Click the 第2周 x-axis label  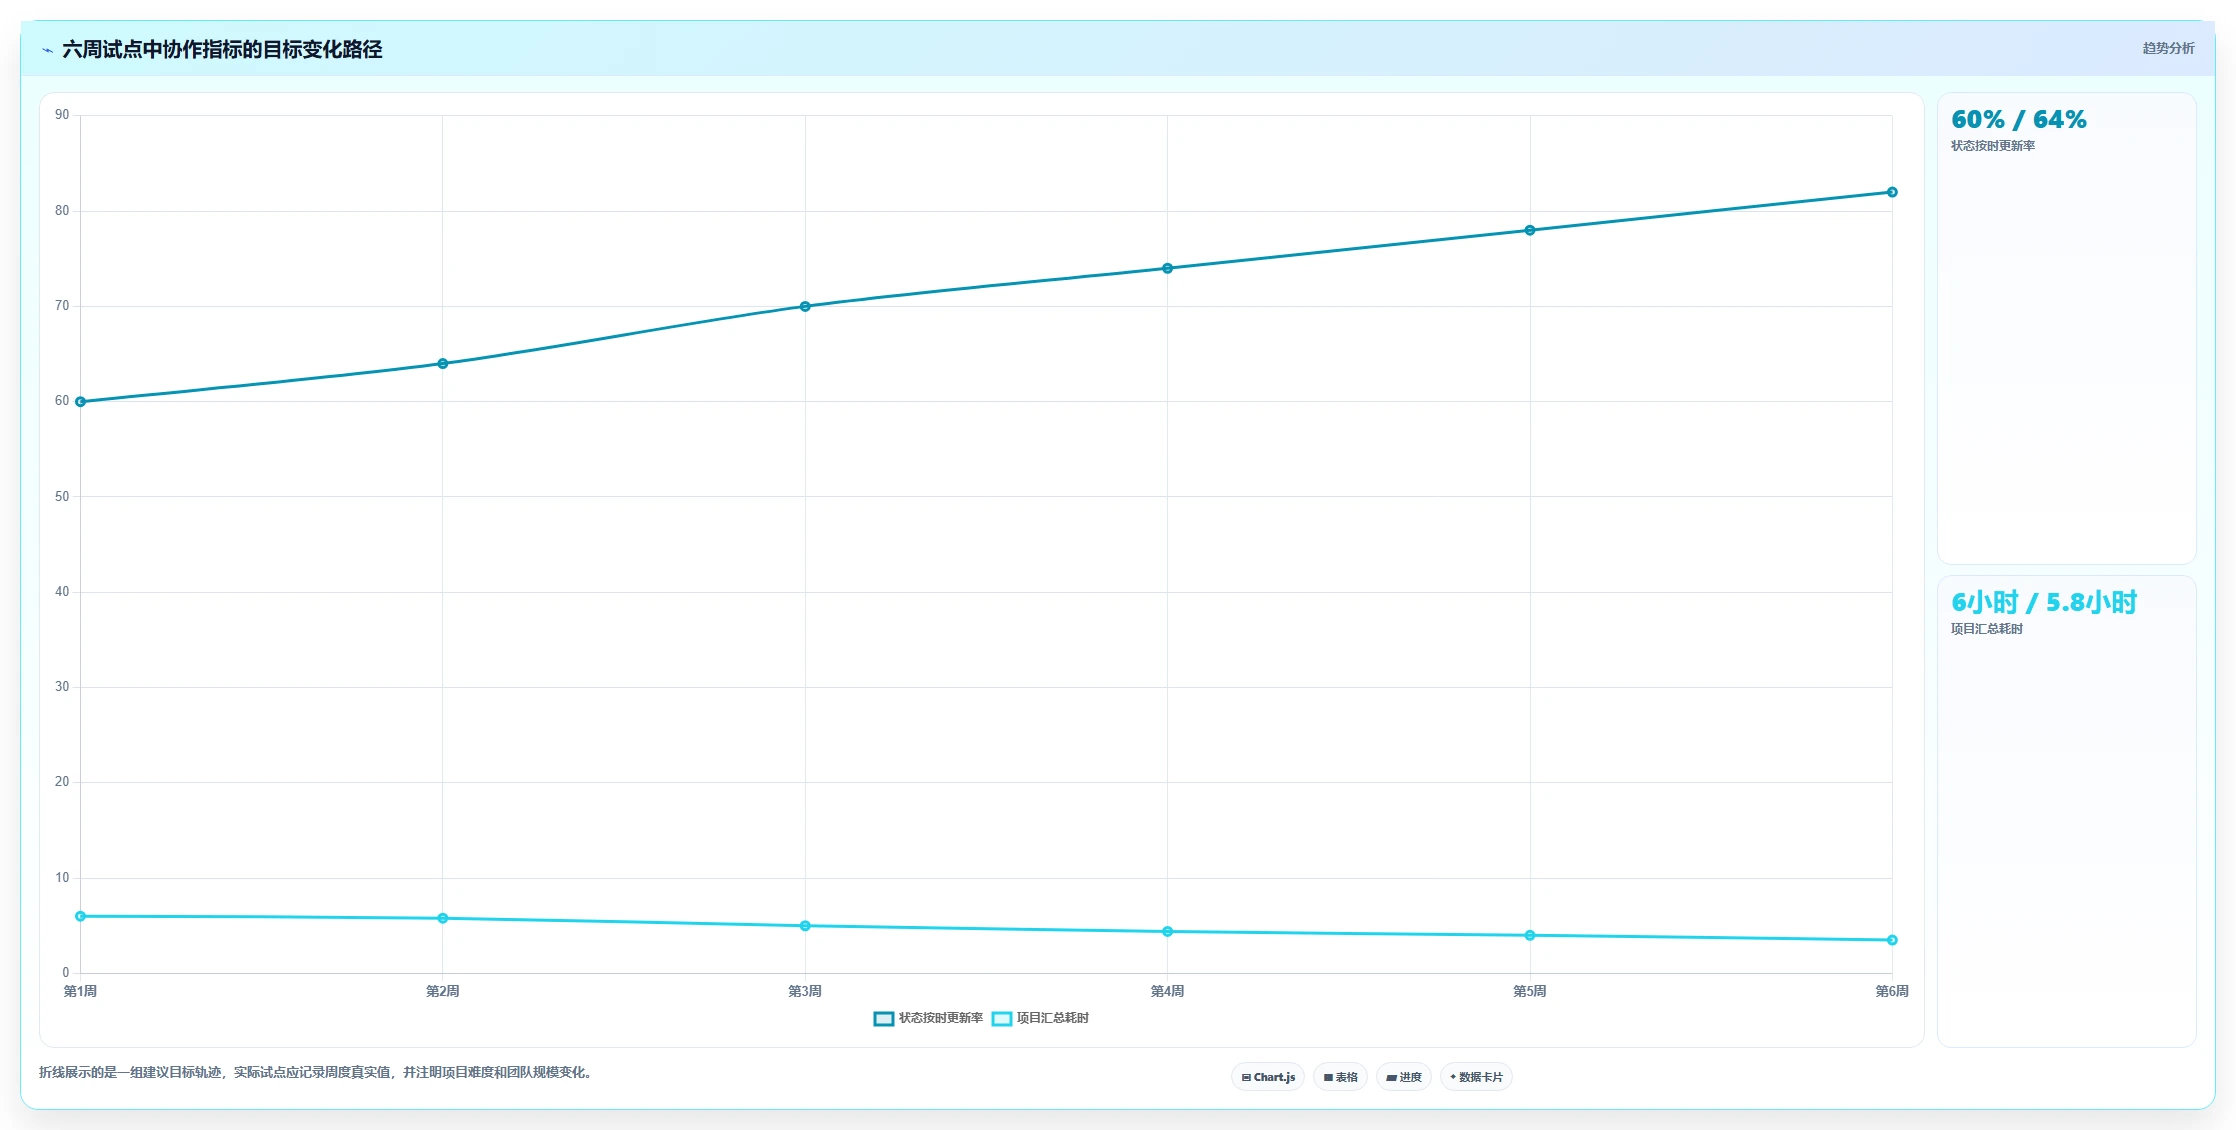coord(443,991)
